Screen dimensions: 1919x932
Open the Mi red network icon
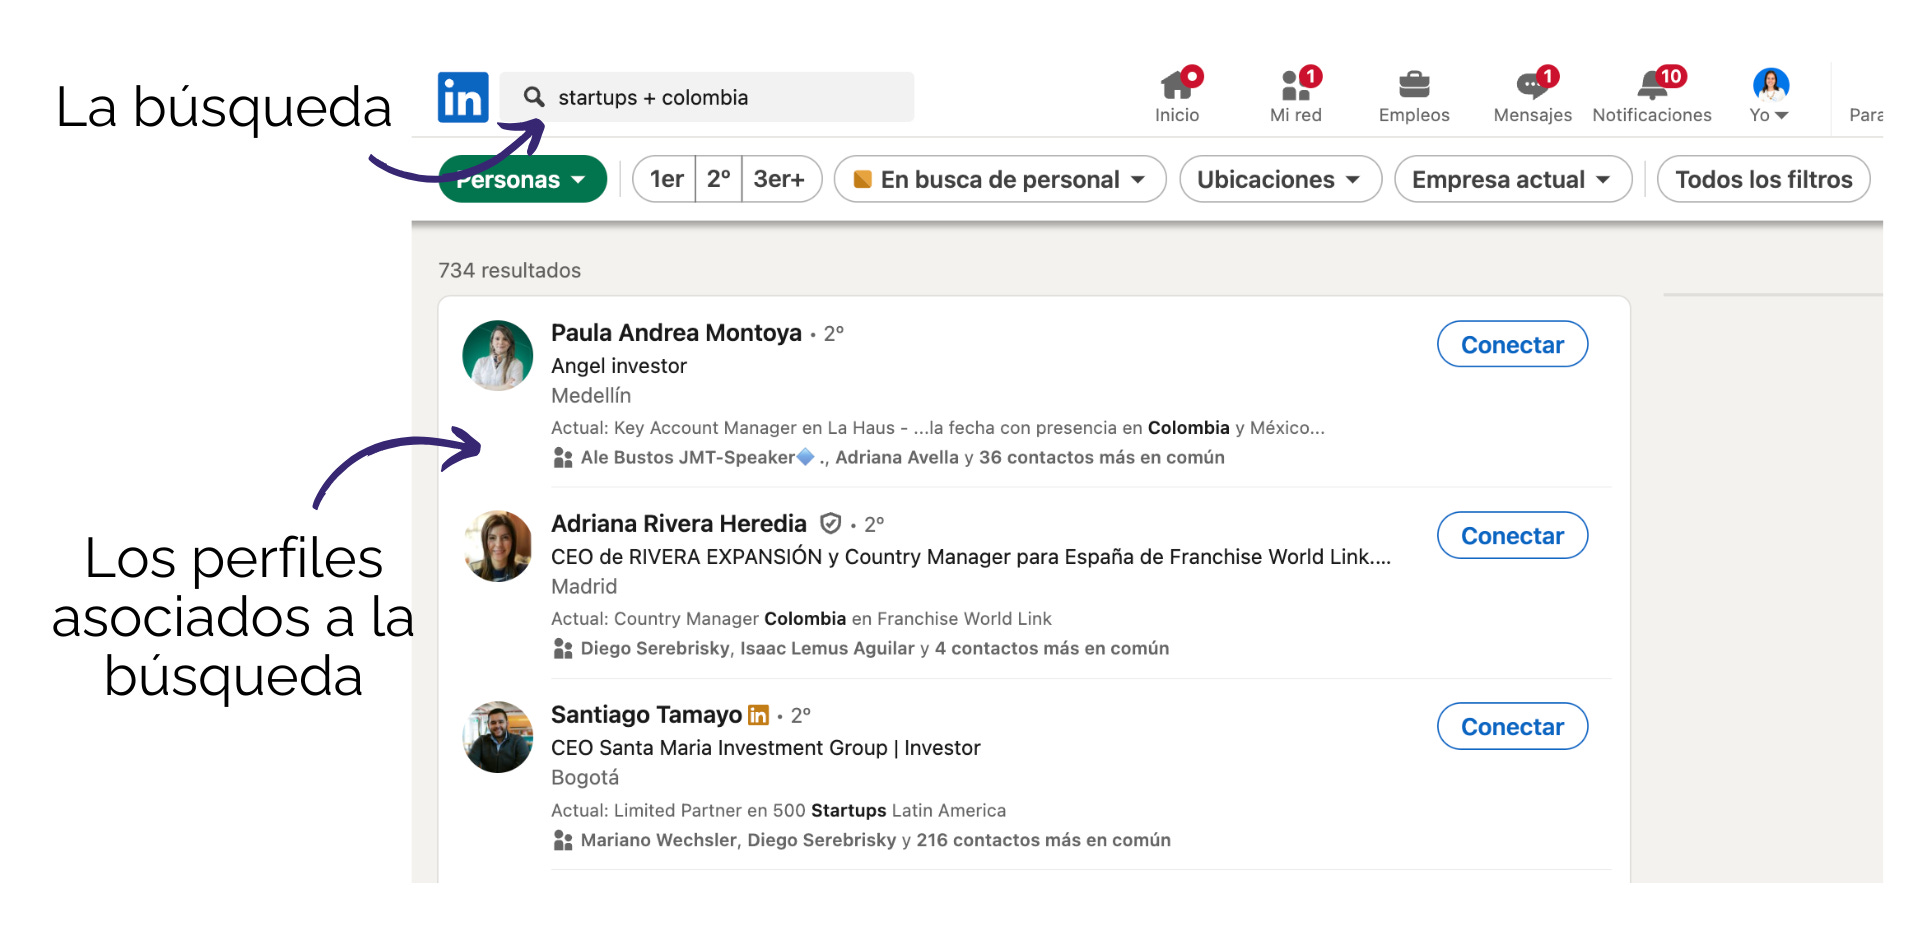[x=1296, y=85]
